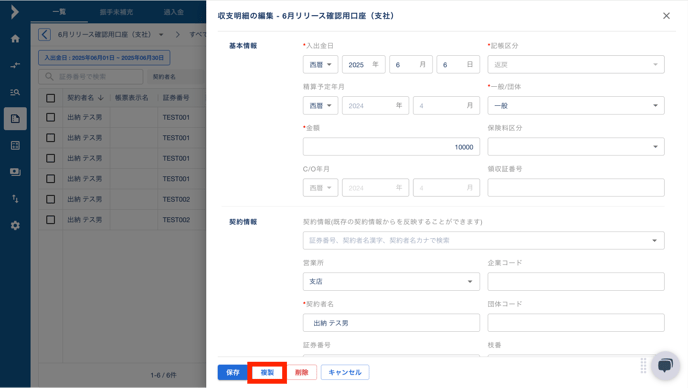Click the home icon in sidebar

[x=15, y=39]
